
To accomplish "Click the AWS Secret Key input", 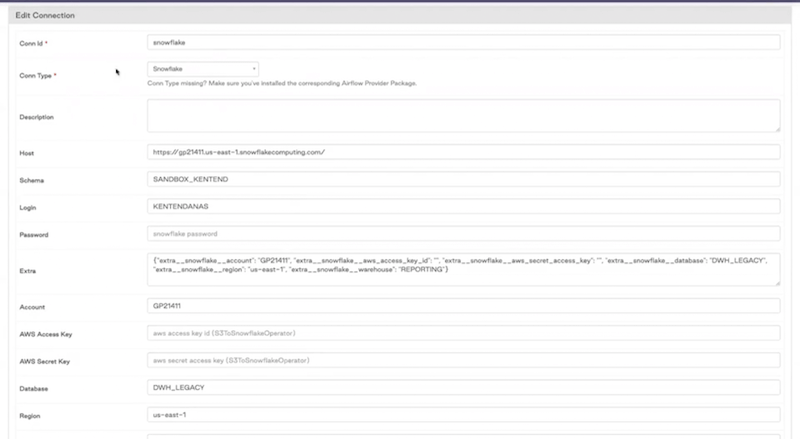I will point(463,360).
